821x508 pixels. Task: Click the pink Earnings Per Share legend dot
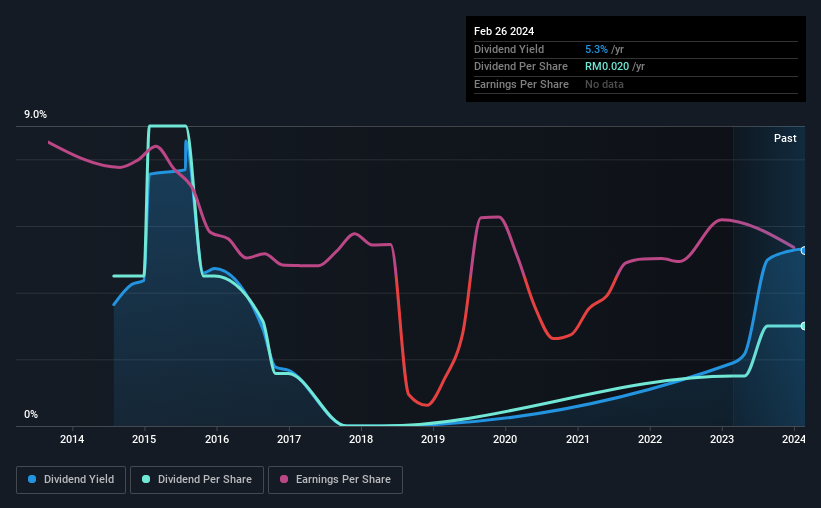[x=284, y=479]
